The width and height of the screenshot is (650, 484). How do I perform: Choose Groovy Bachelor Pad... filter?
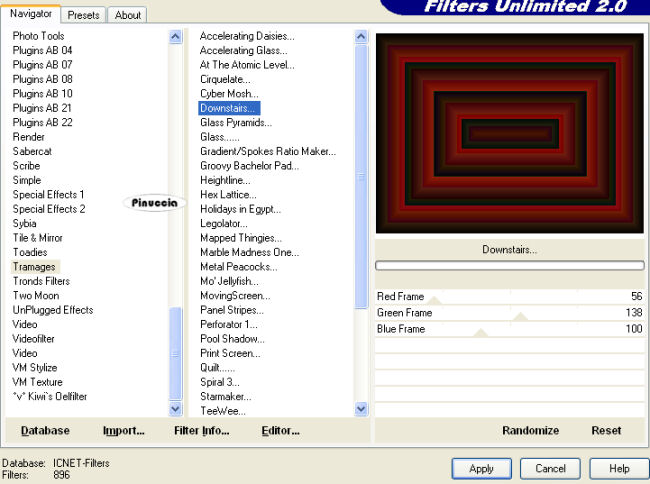pyautogui.click(x=249, y=166)
